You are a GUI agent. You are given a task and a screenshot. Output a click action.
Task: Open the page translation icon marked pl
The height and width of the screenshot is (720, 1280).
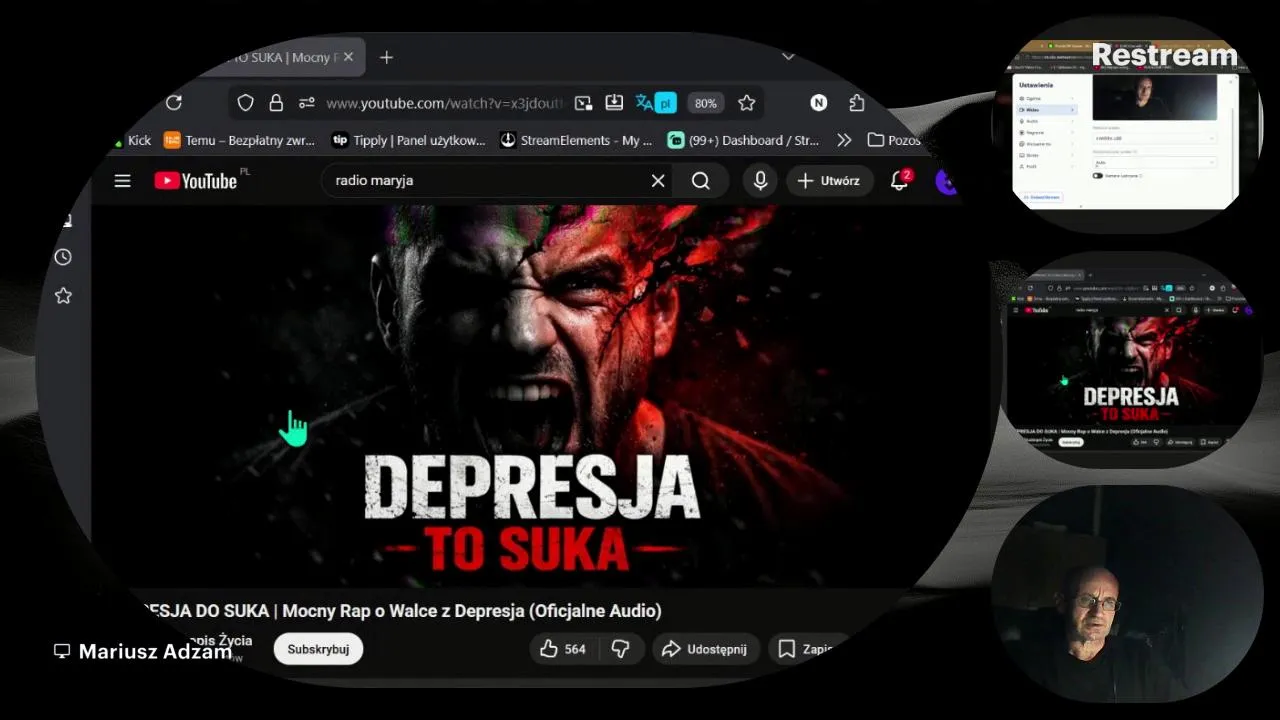(656, 103)
